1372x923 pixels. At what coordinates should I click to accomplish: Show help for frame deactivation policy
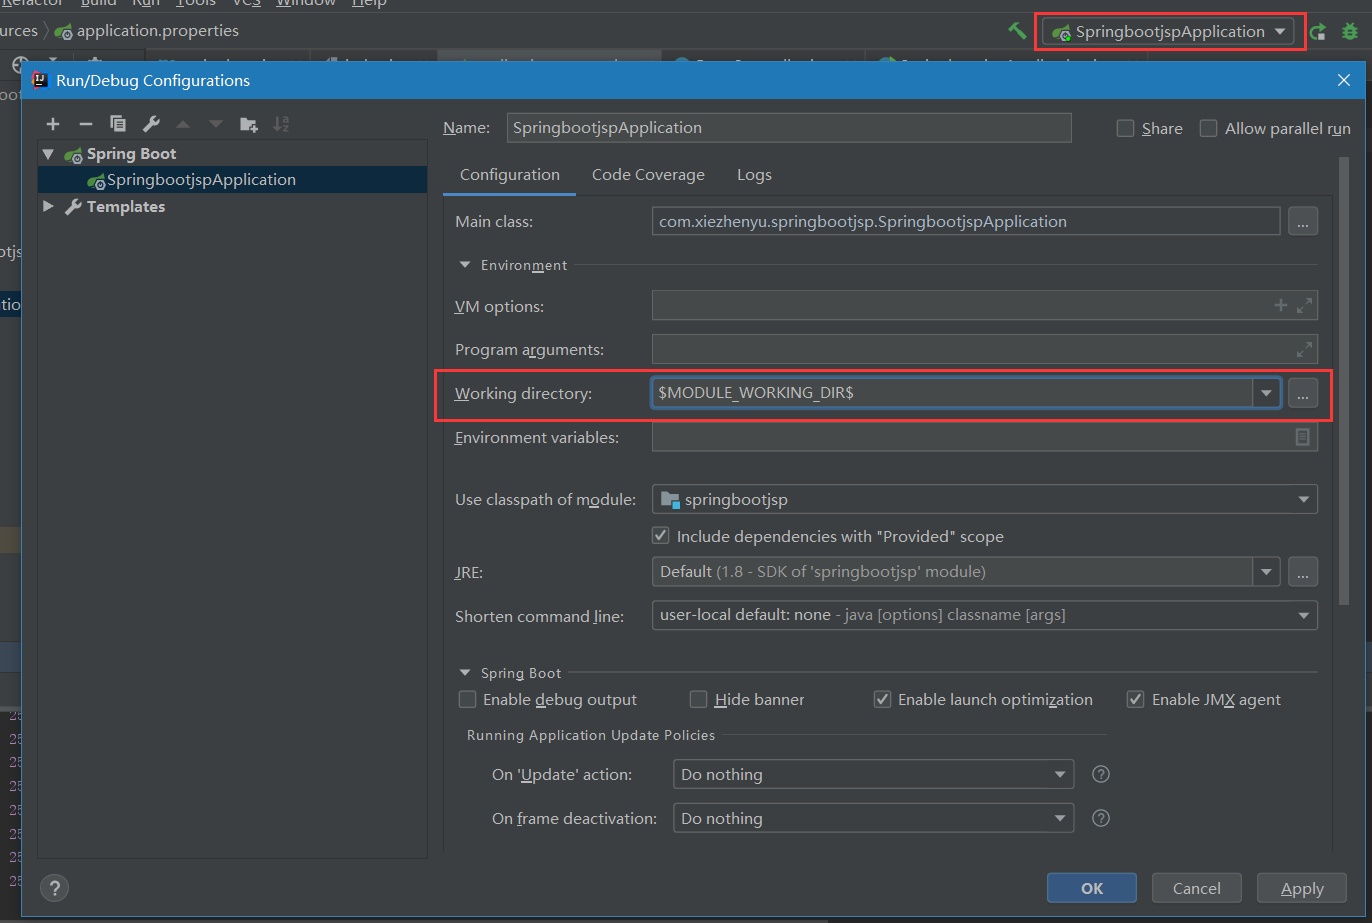click(1101, 818)
